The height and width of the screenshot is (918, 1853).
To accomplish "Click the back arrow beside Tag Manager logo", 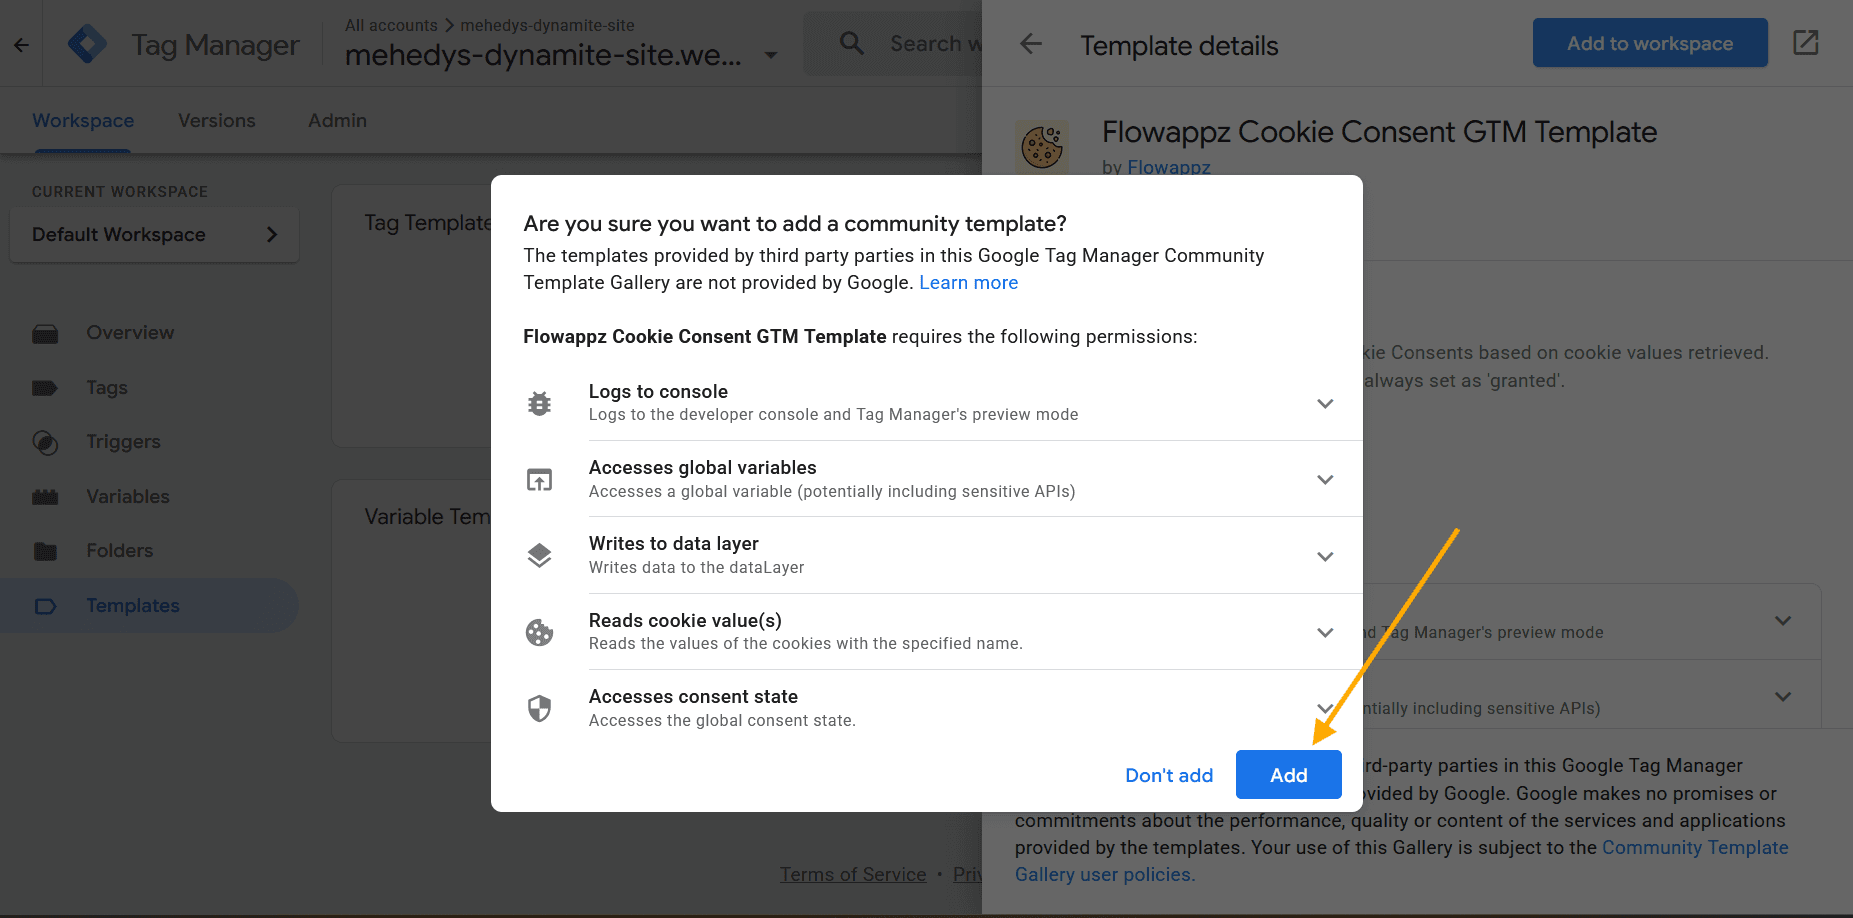I will tap(21, 45).
